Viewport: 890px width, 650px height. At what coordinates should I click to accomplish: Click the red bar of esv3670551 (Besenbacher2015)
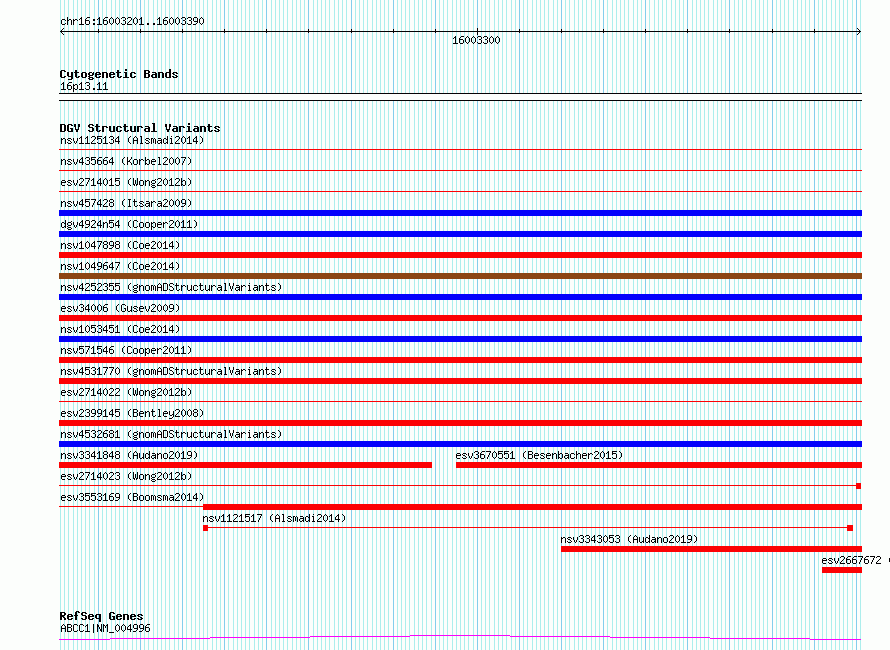[x=659, y=465]
